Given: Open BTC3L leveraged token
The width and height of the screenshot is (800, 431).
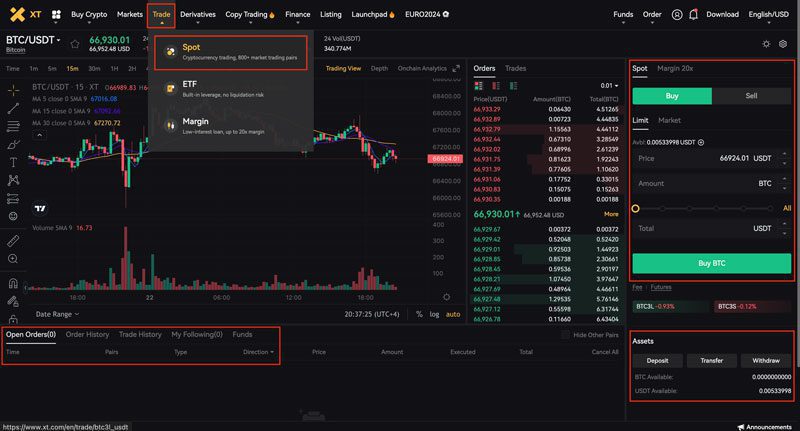Looking at the screenshot, I should 671,307.
